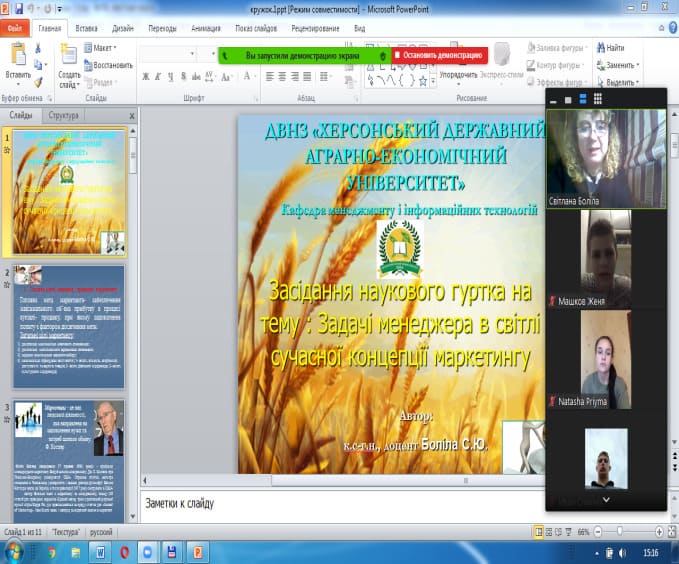Viewport: 679px width, 564px height.
Task: Switch to the Структура outline tab
Action: pyautogui.click(x=63, y=115)
